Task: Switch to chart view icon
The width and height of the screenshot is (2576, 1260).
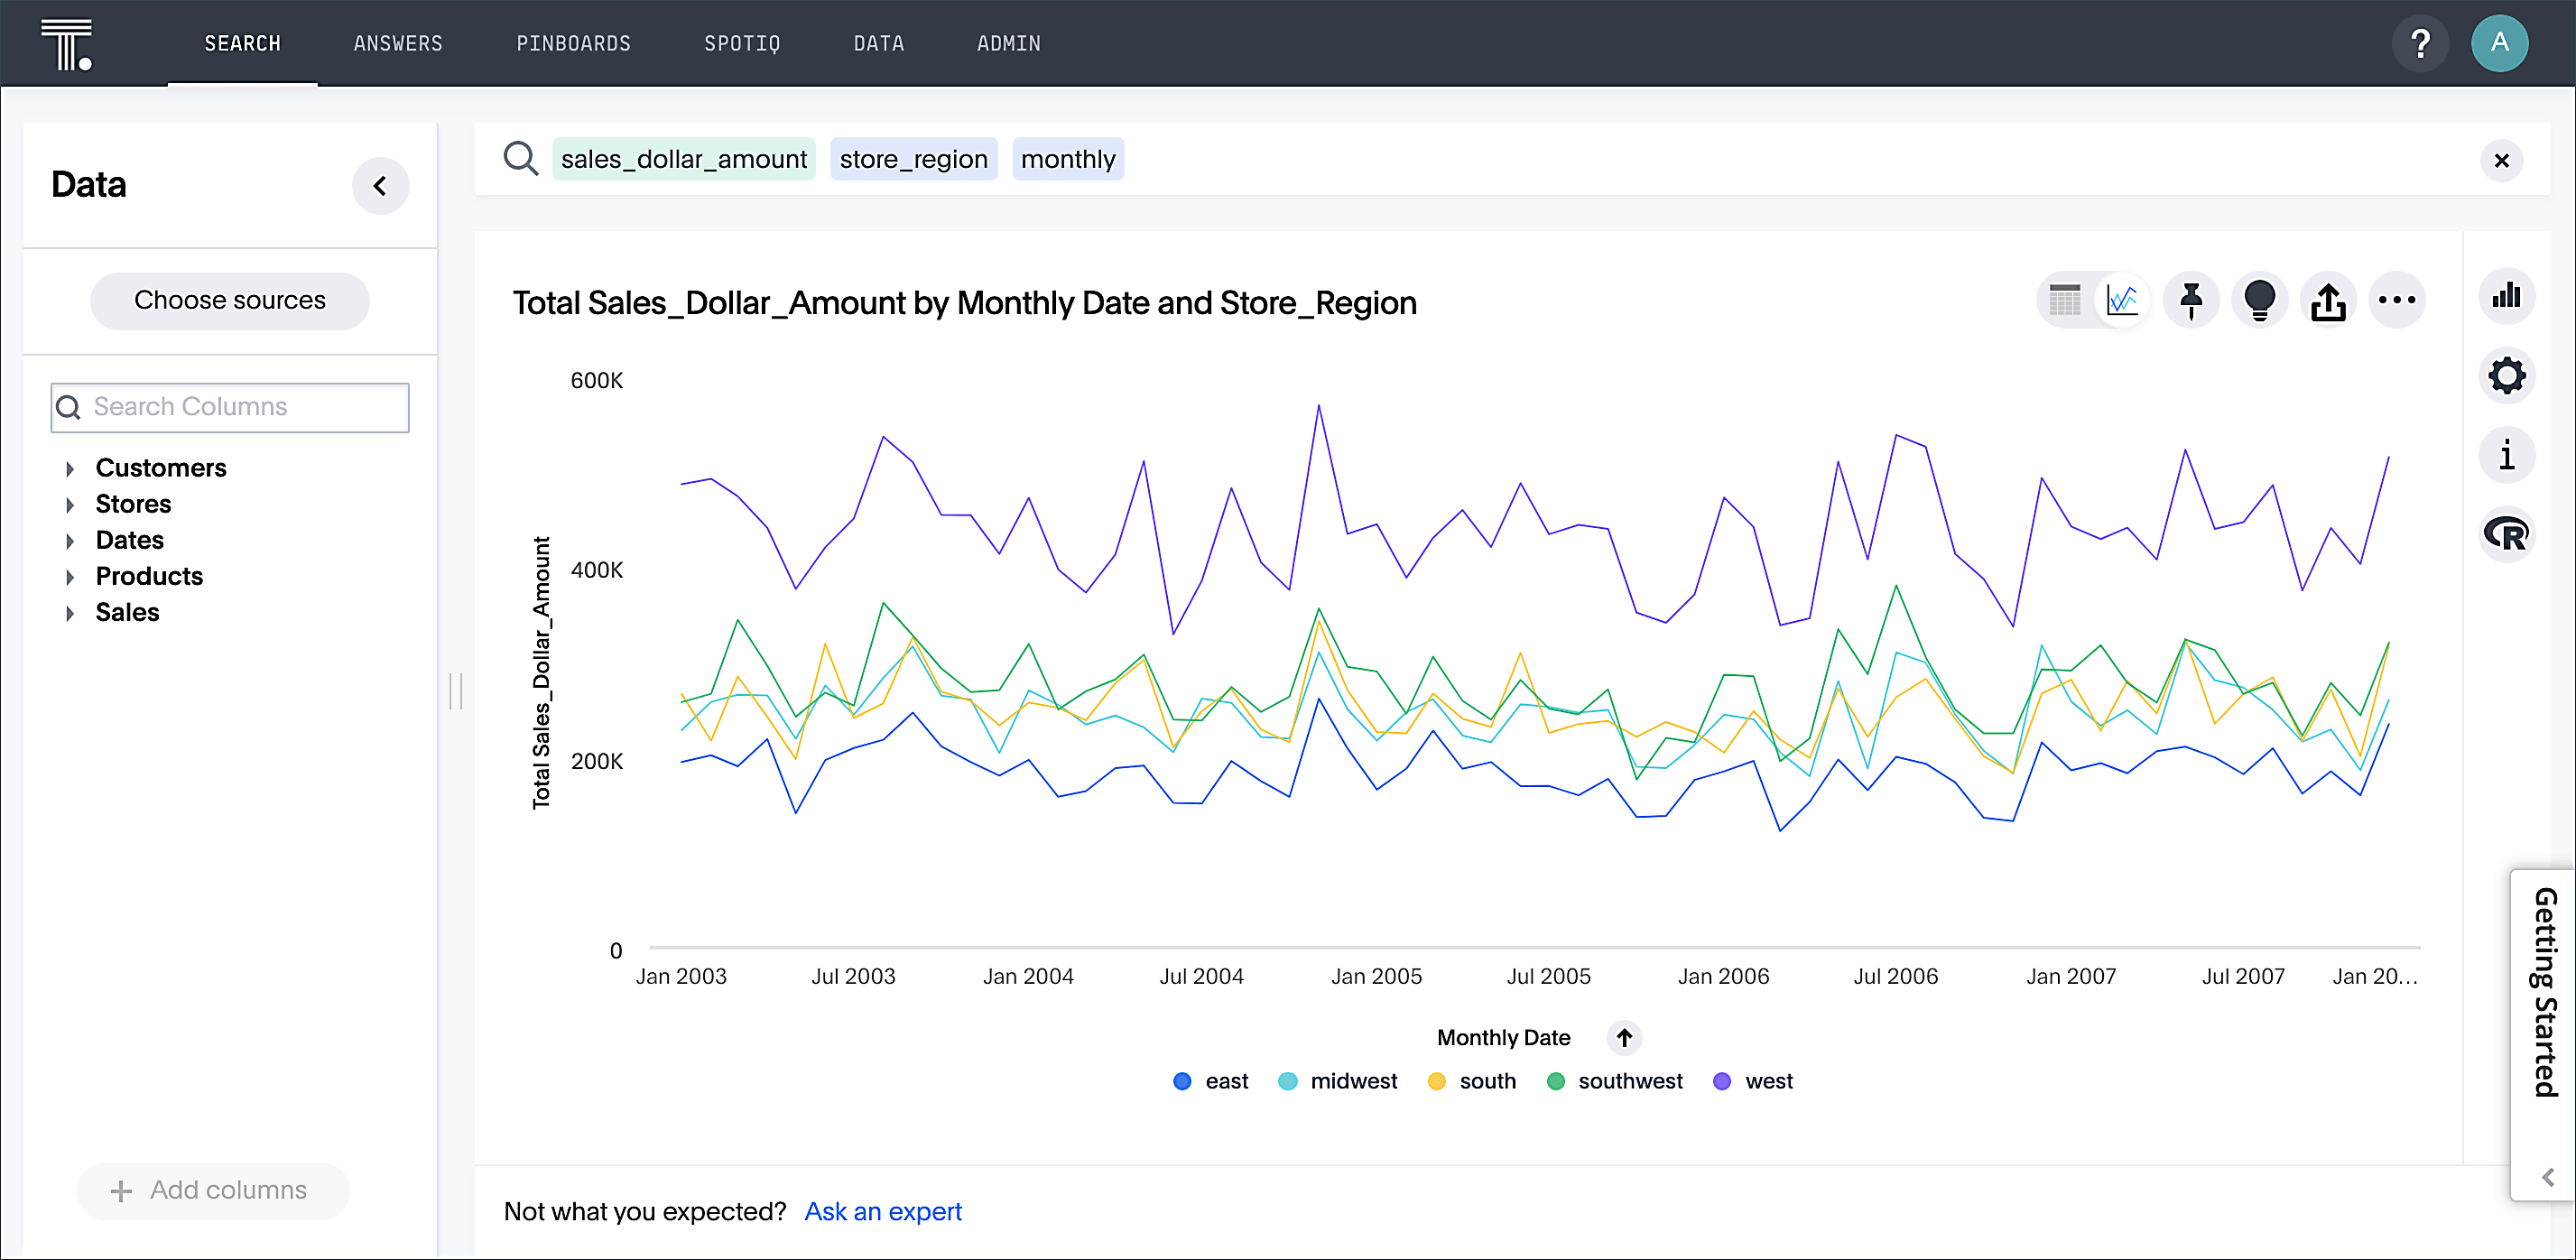Action: click(x=2122, y=299)
